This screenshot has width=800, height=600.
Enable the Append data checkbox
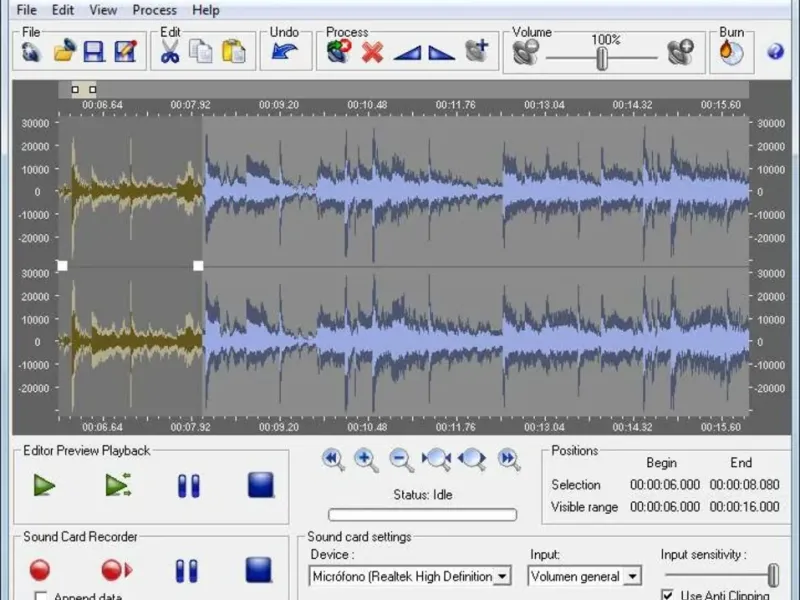coord(41,597)
